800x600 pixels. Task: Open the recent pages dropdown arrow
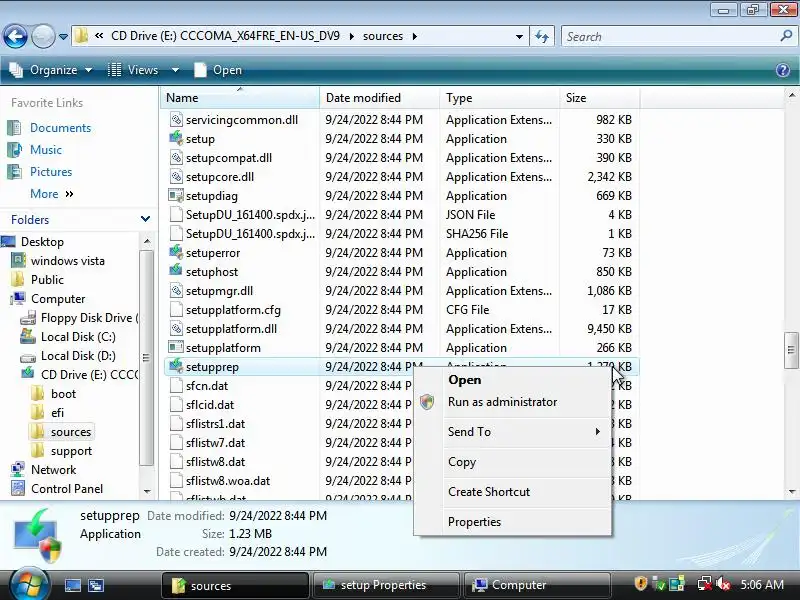point(63,37)
